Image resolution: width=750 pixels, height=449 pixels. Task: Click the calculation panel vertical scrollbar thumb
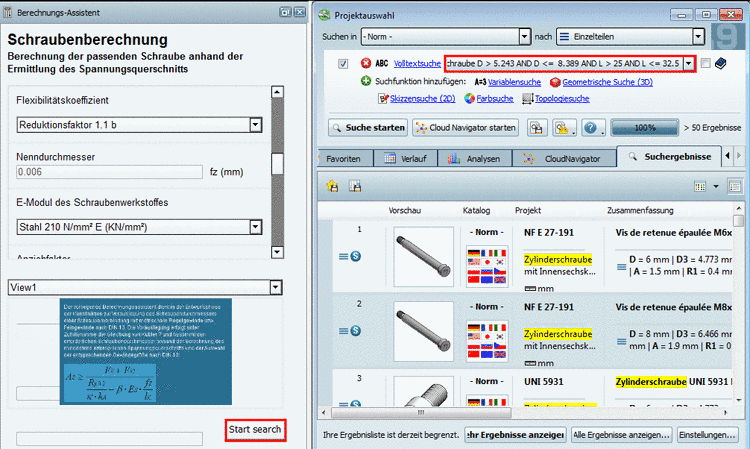pyautogui.click(x=277, y=164)
